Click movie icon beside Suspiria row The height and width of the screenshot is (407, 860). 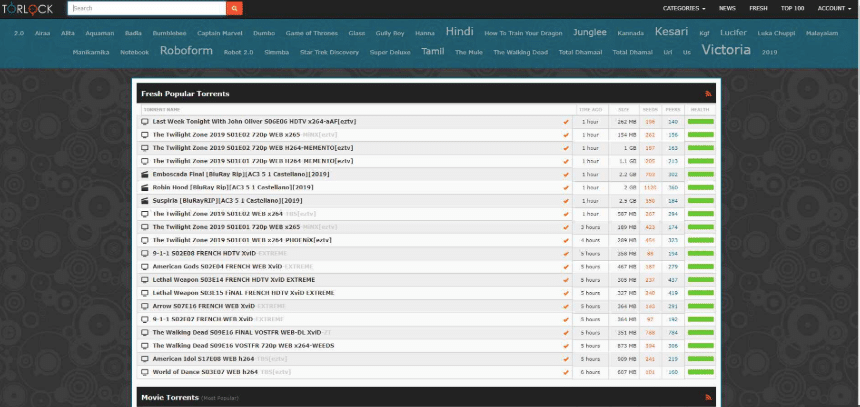tap(145, 201)
